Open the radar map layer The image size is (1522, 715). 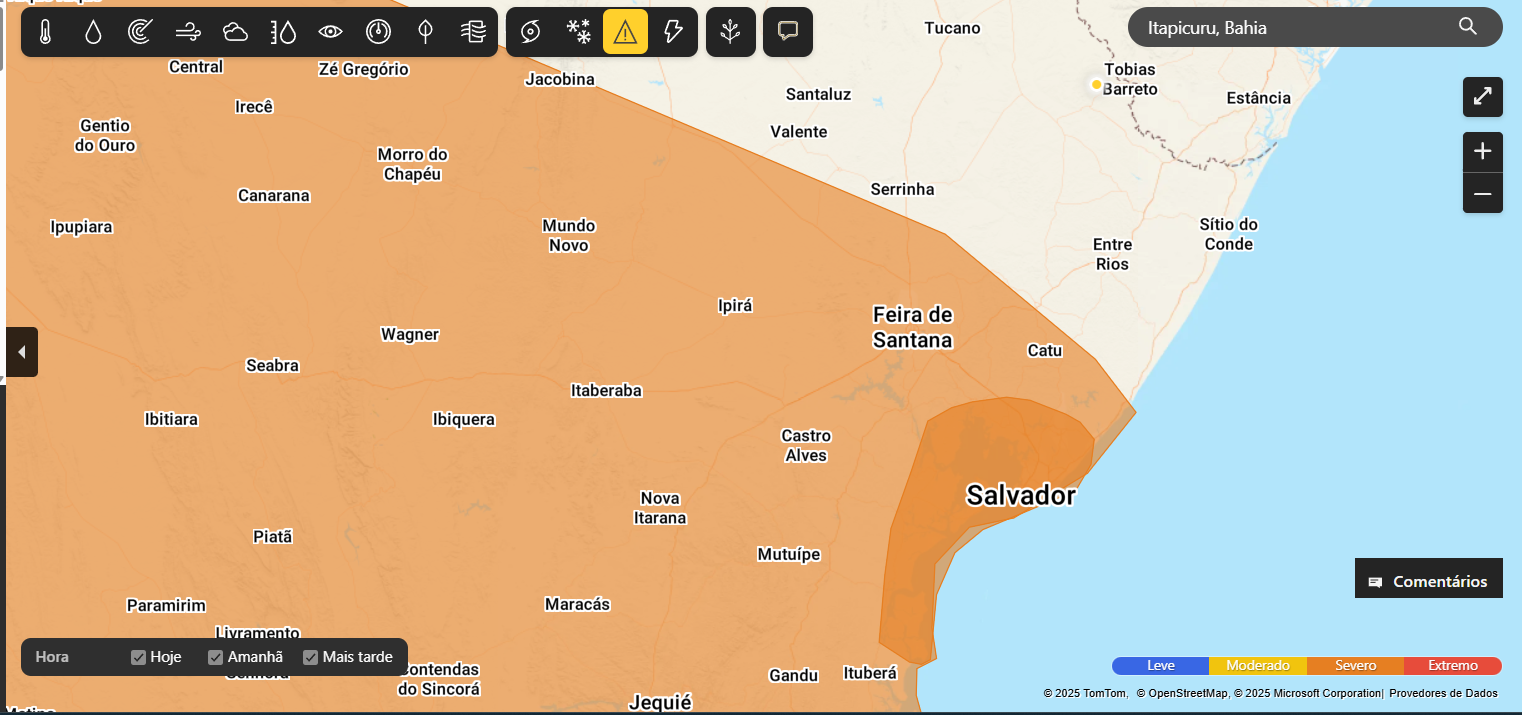(140, 32)
